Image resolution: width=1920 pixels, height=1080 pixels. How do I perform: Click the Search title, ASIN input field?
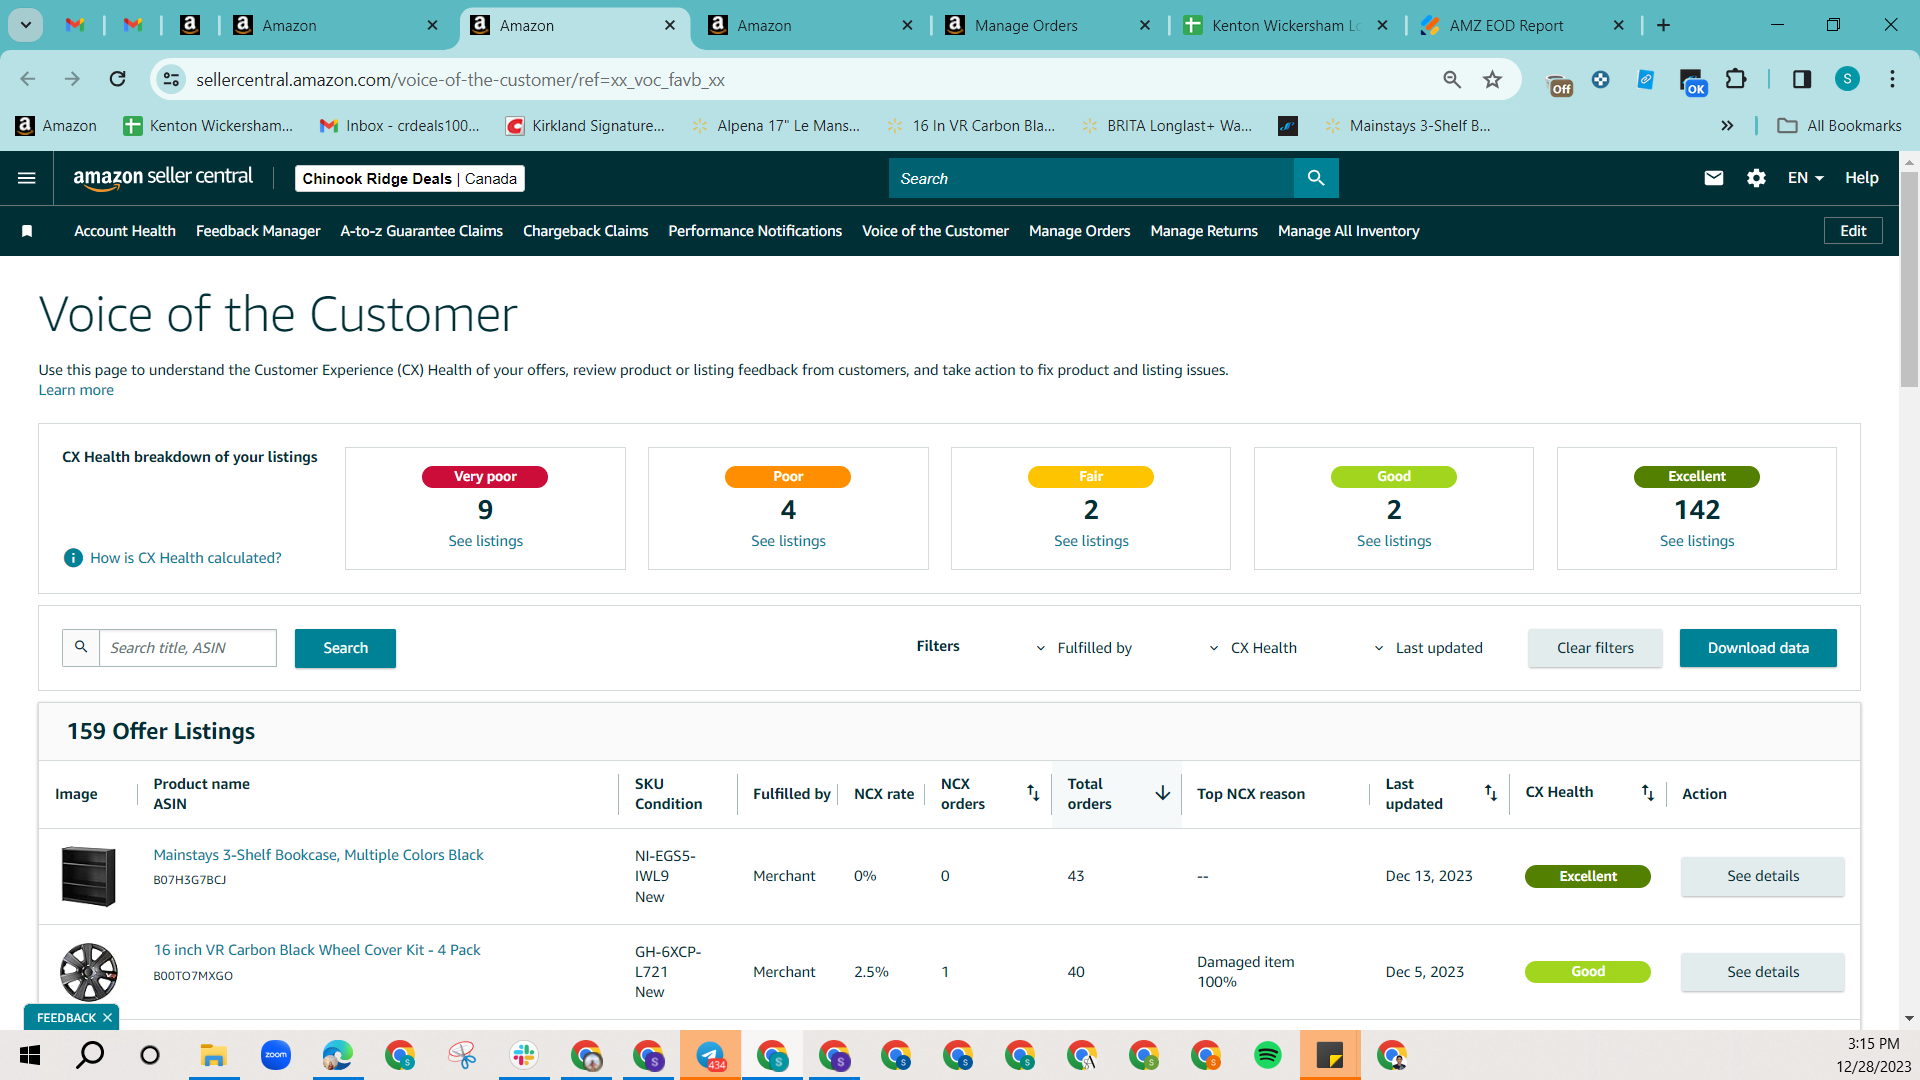click(x=188, y=648)
